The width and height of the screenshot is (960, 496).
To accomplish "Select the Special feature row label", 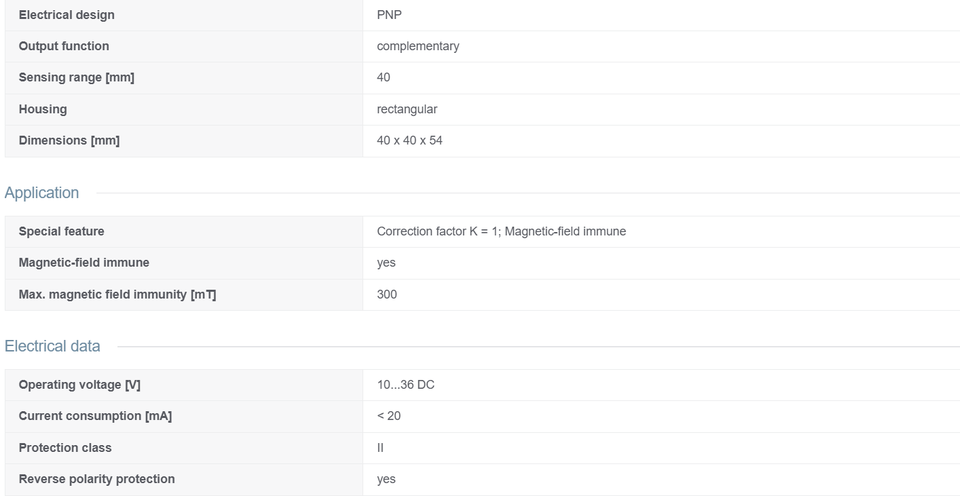I will pos(61,231).
